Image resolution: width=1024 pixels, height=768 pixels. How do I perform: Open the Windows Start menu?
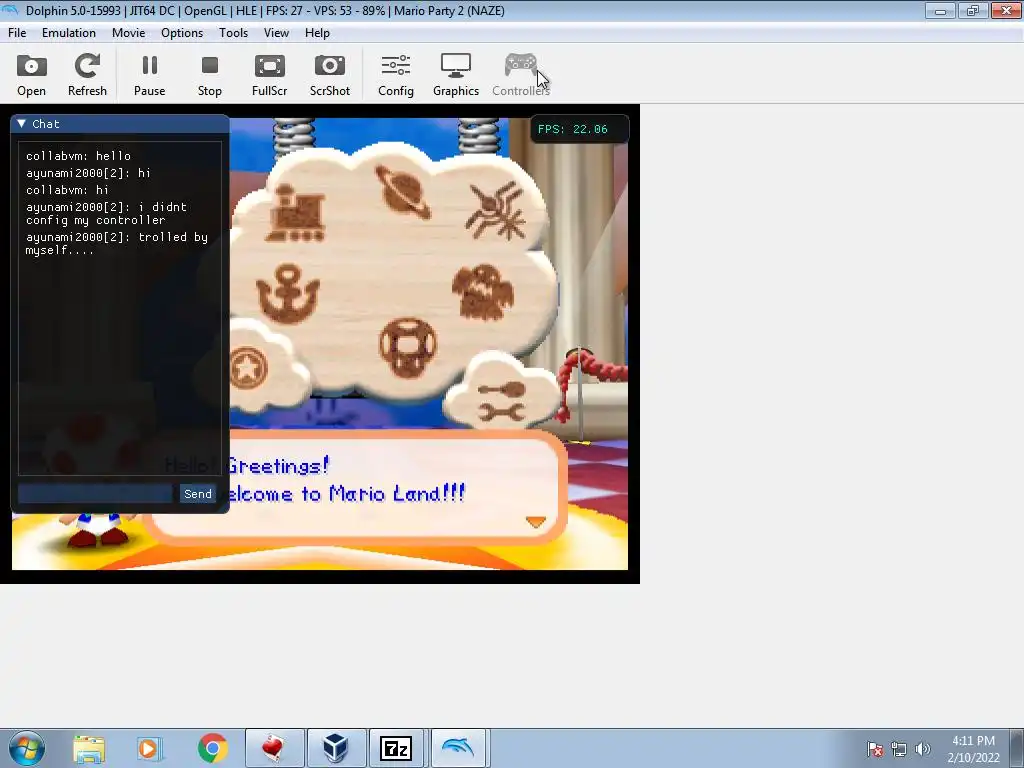click(26, 748)
